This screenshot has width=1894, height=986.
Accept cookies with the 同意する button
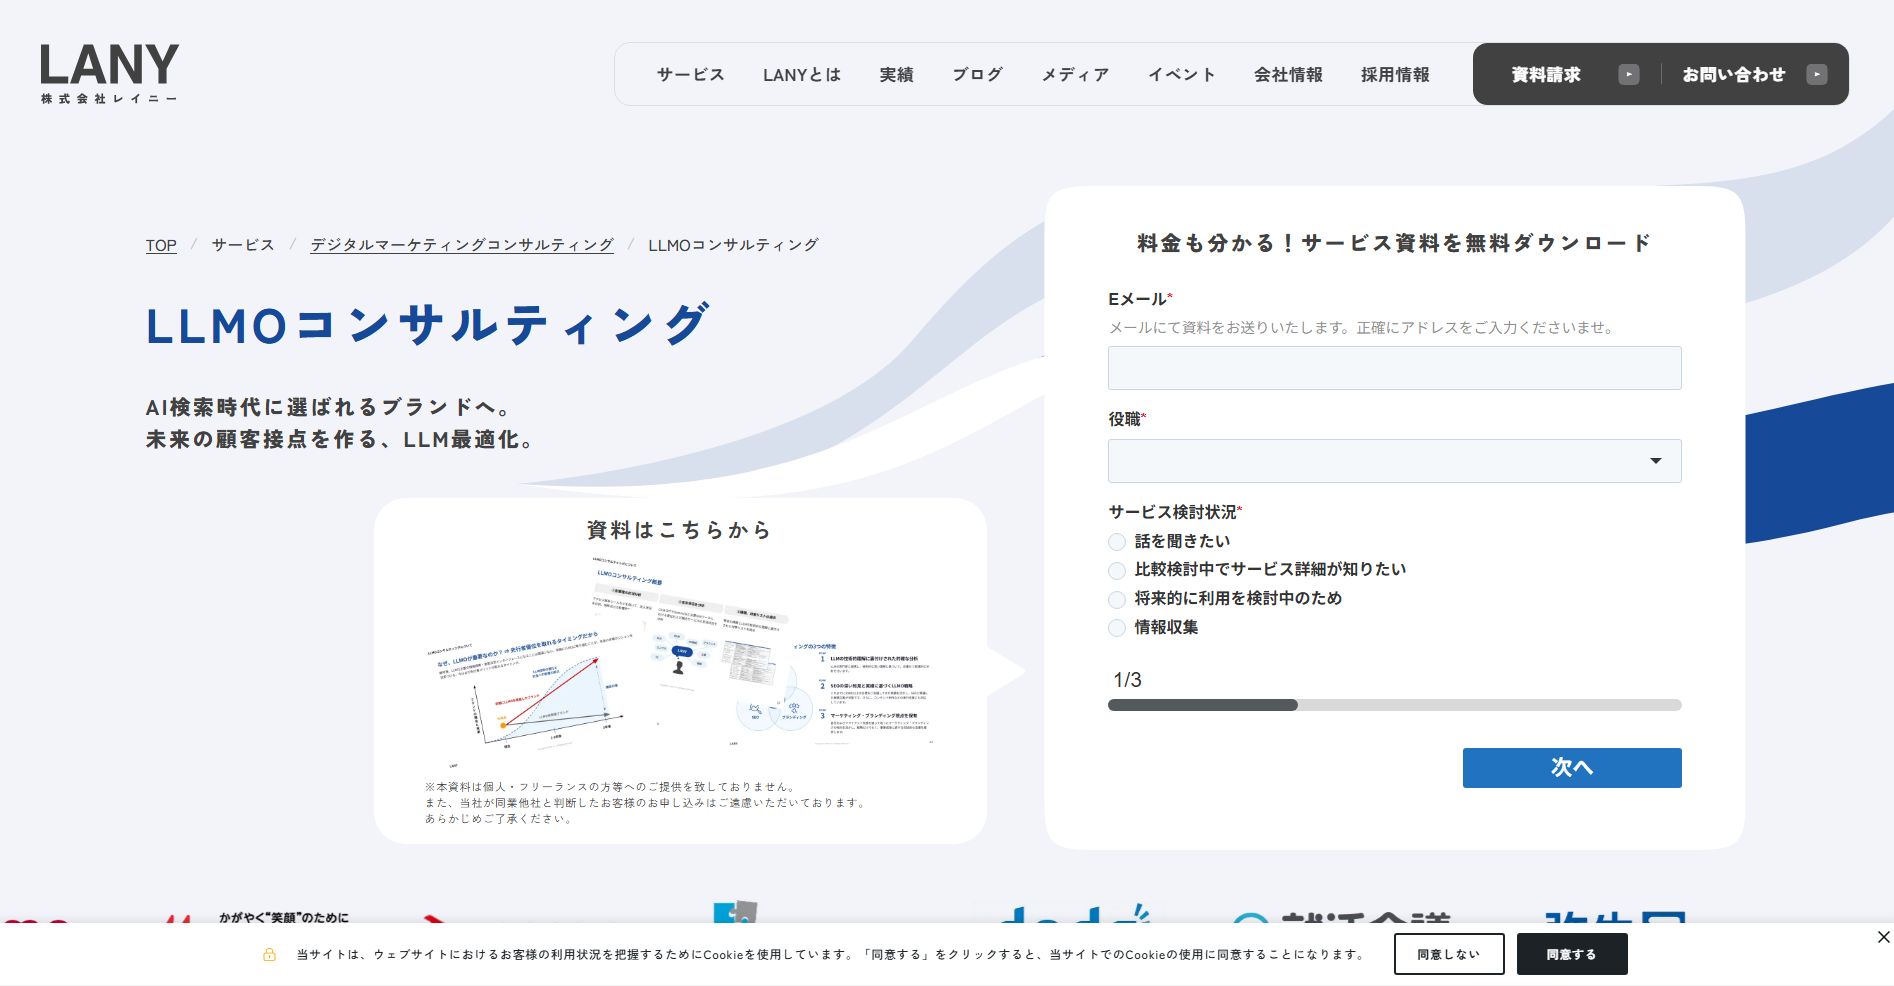pos(1572,954)
